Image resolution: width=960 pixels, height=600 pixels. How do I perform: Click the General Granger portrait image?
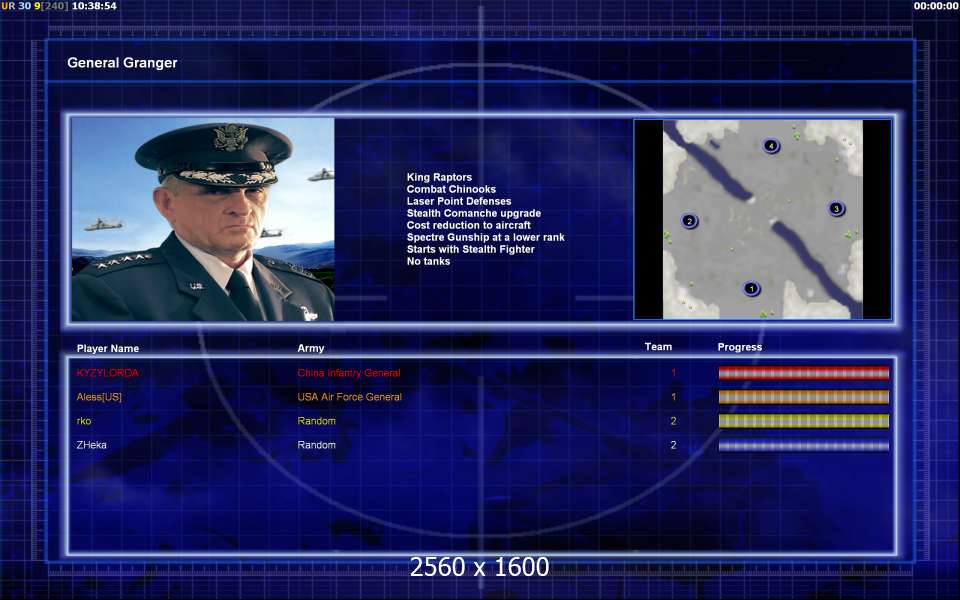pyautogui.click(x=203, y=219)
